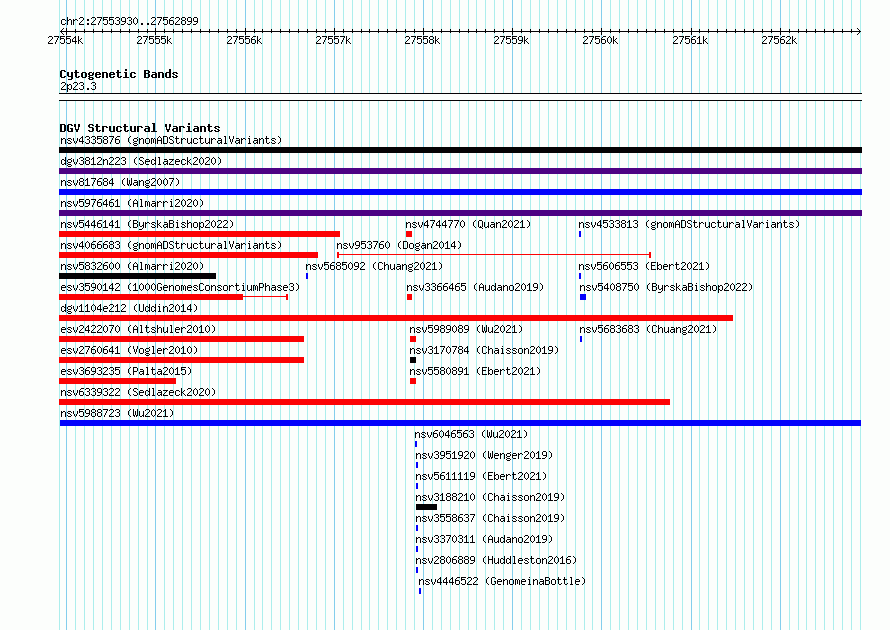The height and width of the screenshot is (630, 890).
Task: Open nsv5832600 Almarri2020 label
Action: 132,266
